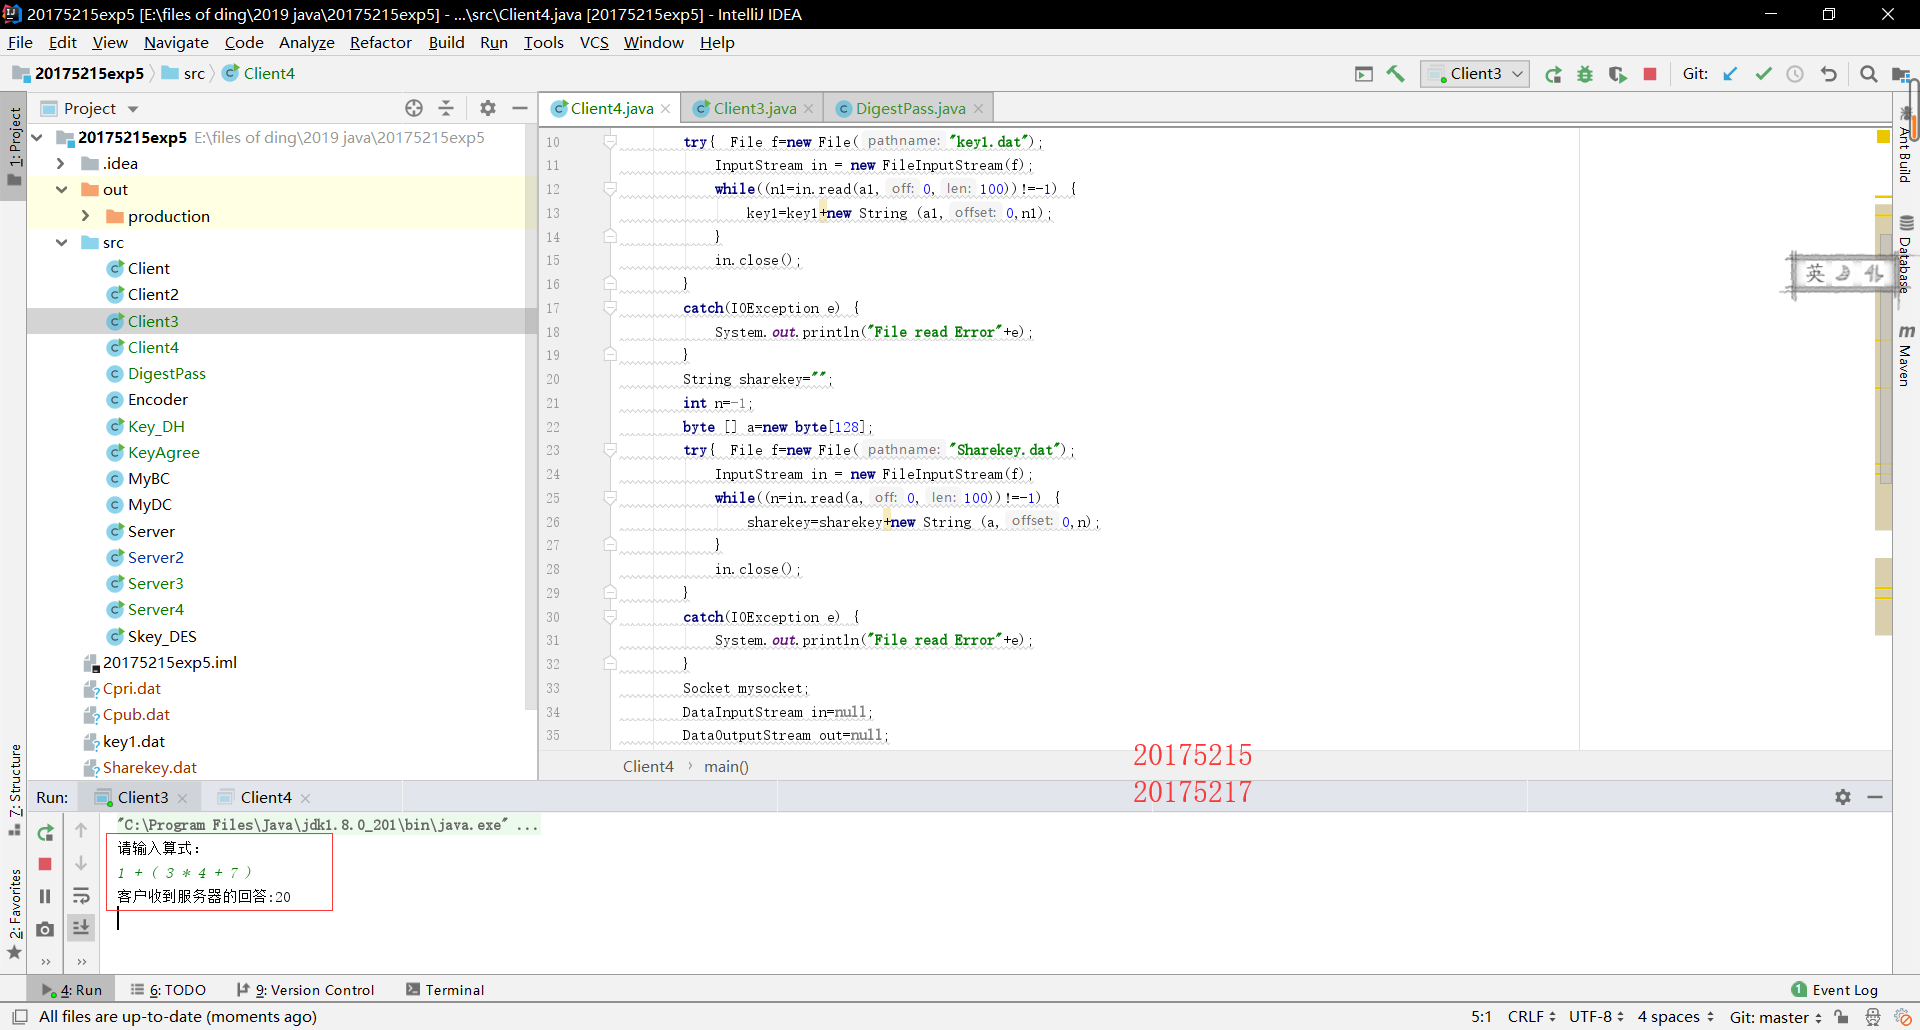Open the 4 spaces indent settings
The height and width of the screenshot is (1030, 1920).
(1675, 1017)
